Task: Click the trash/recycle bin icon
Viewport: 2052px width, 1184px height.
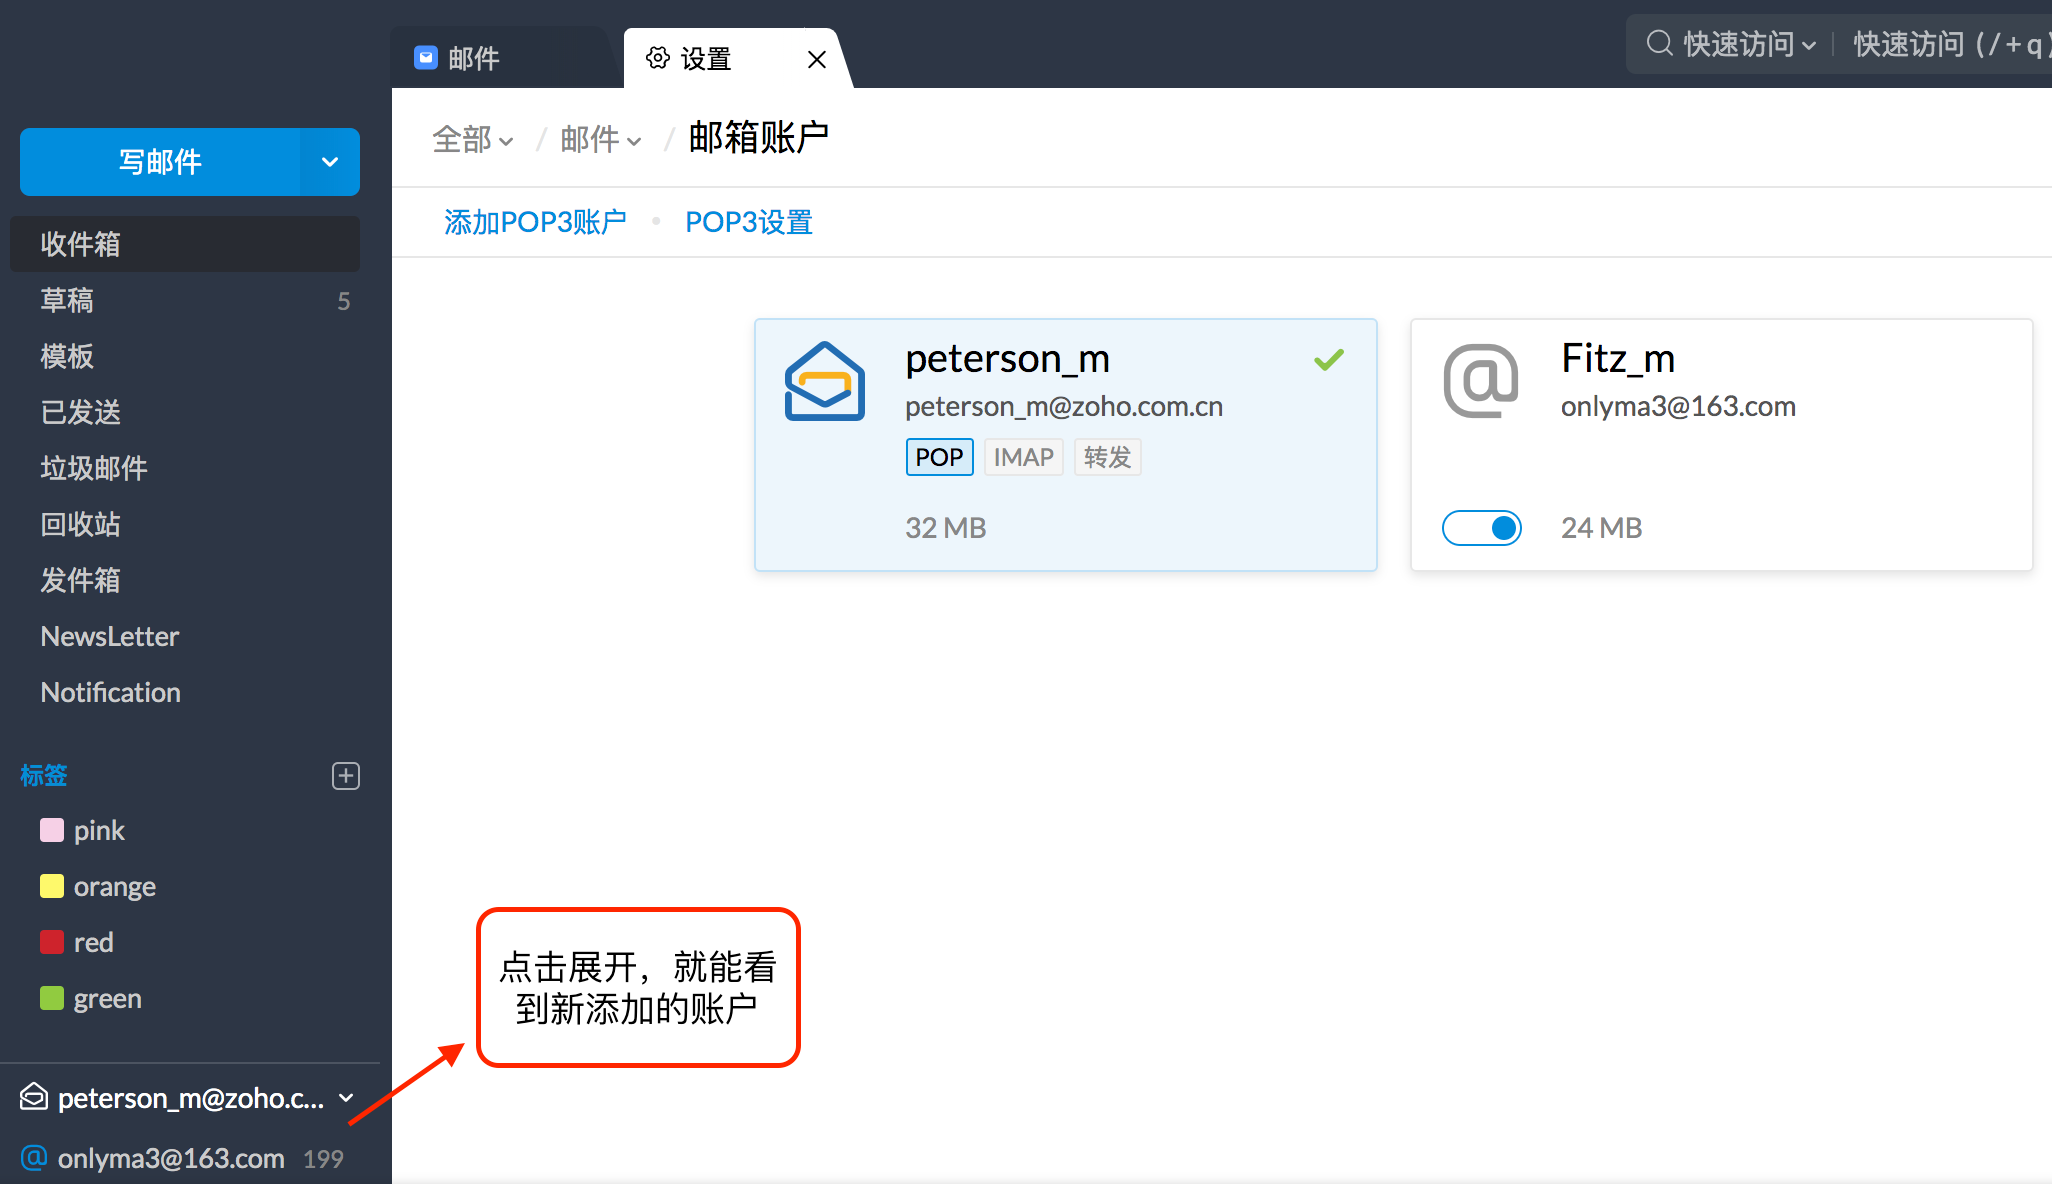Action: 80,523
